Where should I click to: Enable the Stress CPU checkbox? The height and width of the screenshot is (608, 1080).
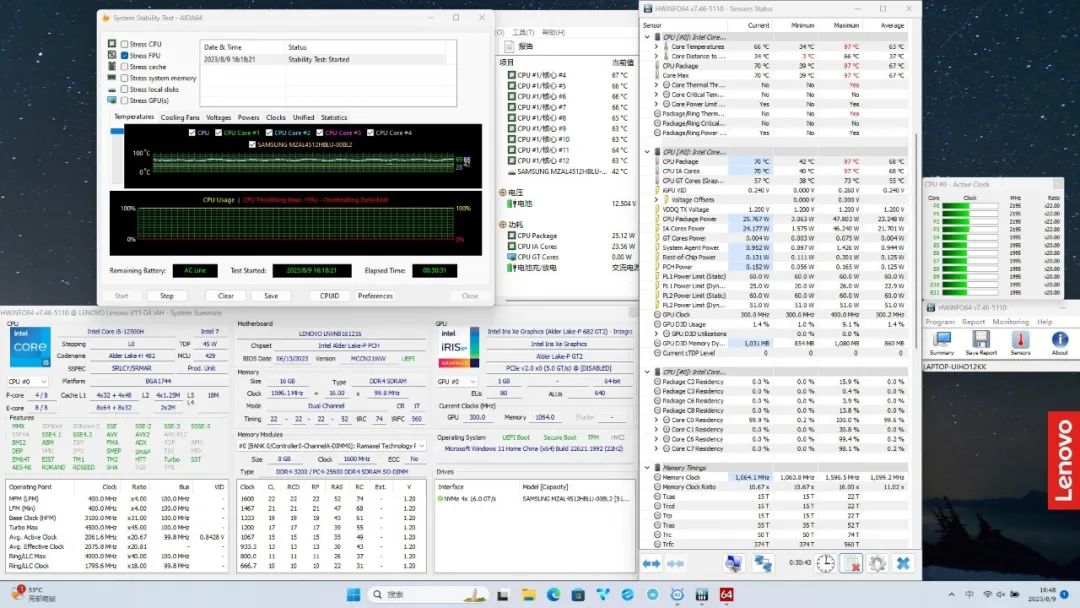point(125,44)
